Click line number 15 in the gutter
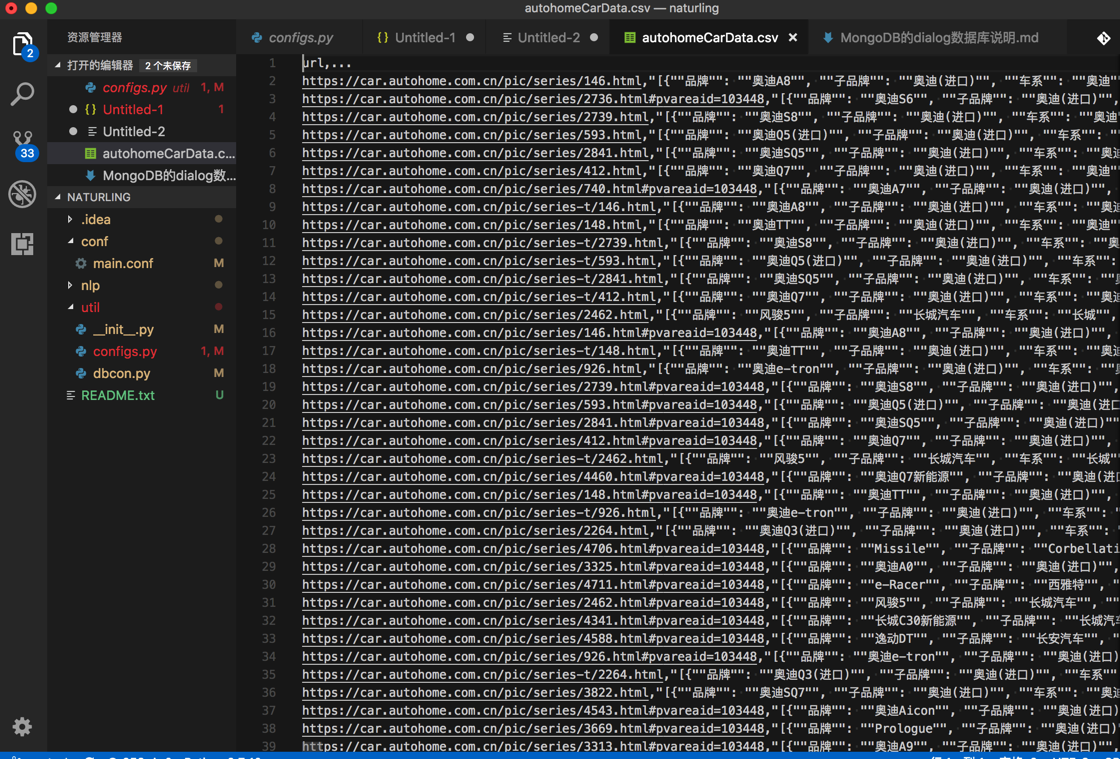1120x759 pixels. coord(269,315)
